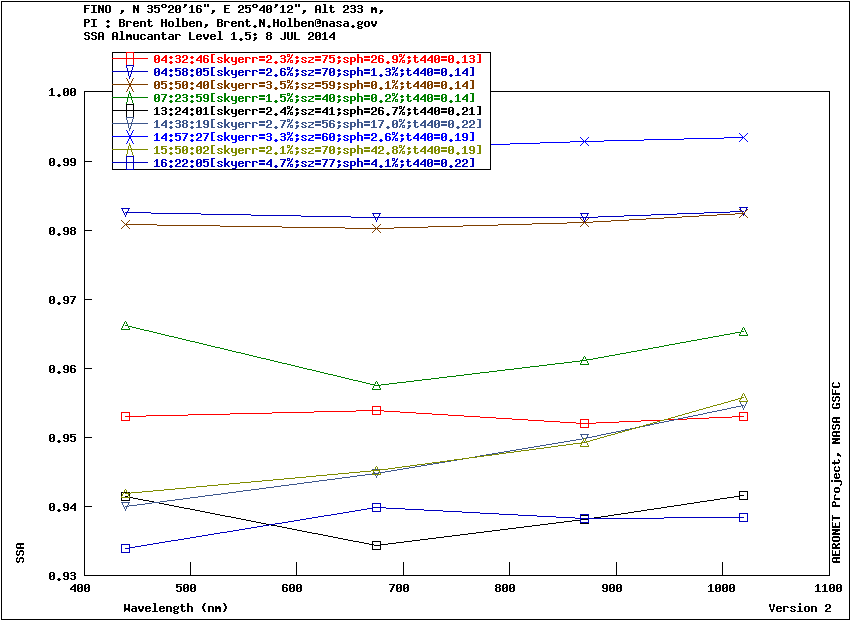
Task: Select the red square marker at 870 nm
Action: coord(584,423)
